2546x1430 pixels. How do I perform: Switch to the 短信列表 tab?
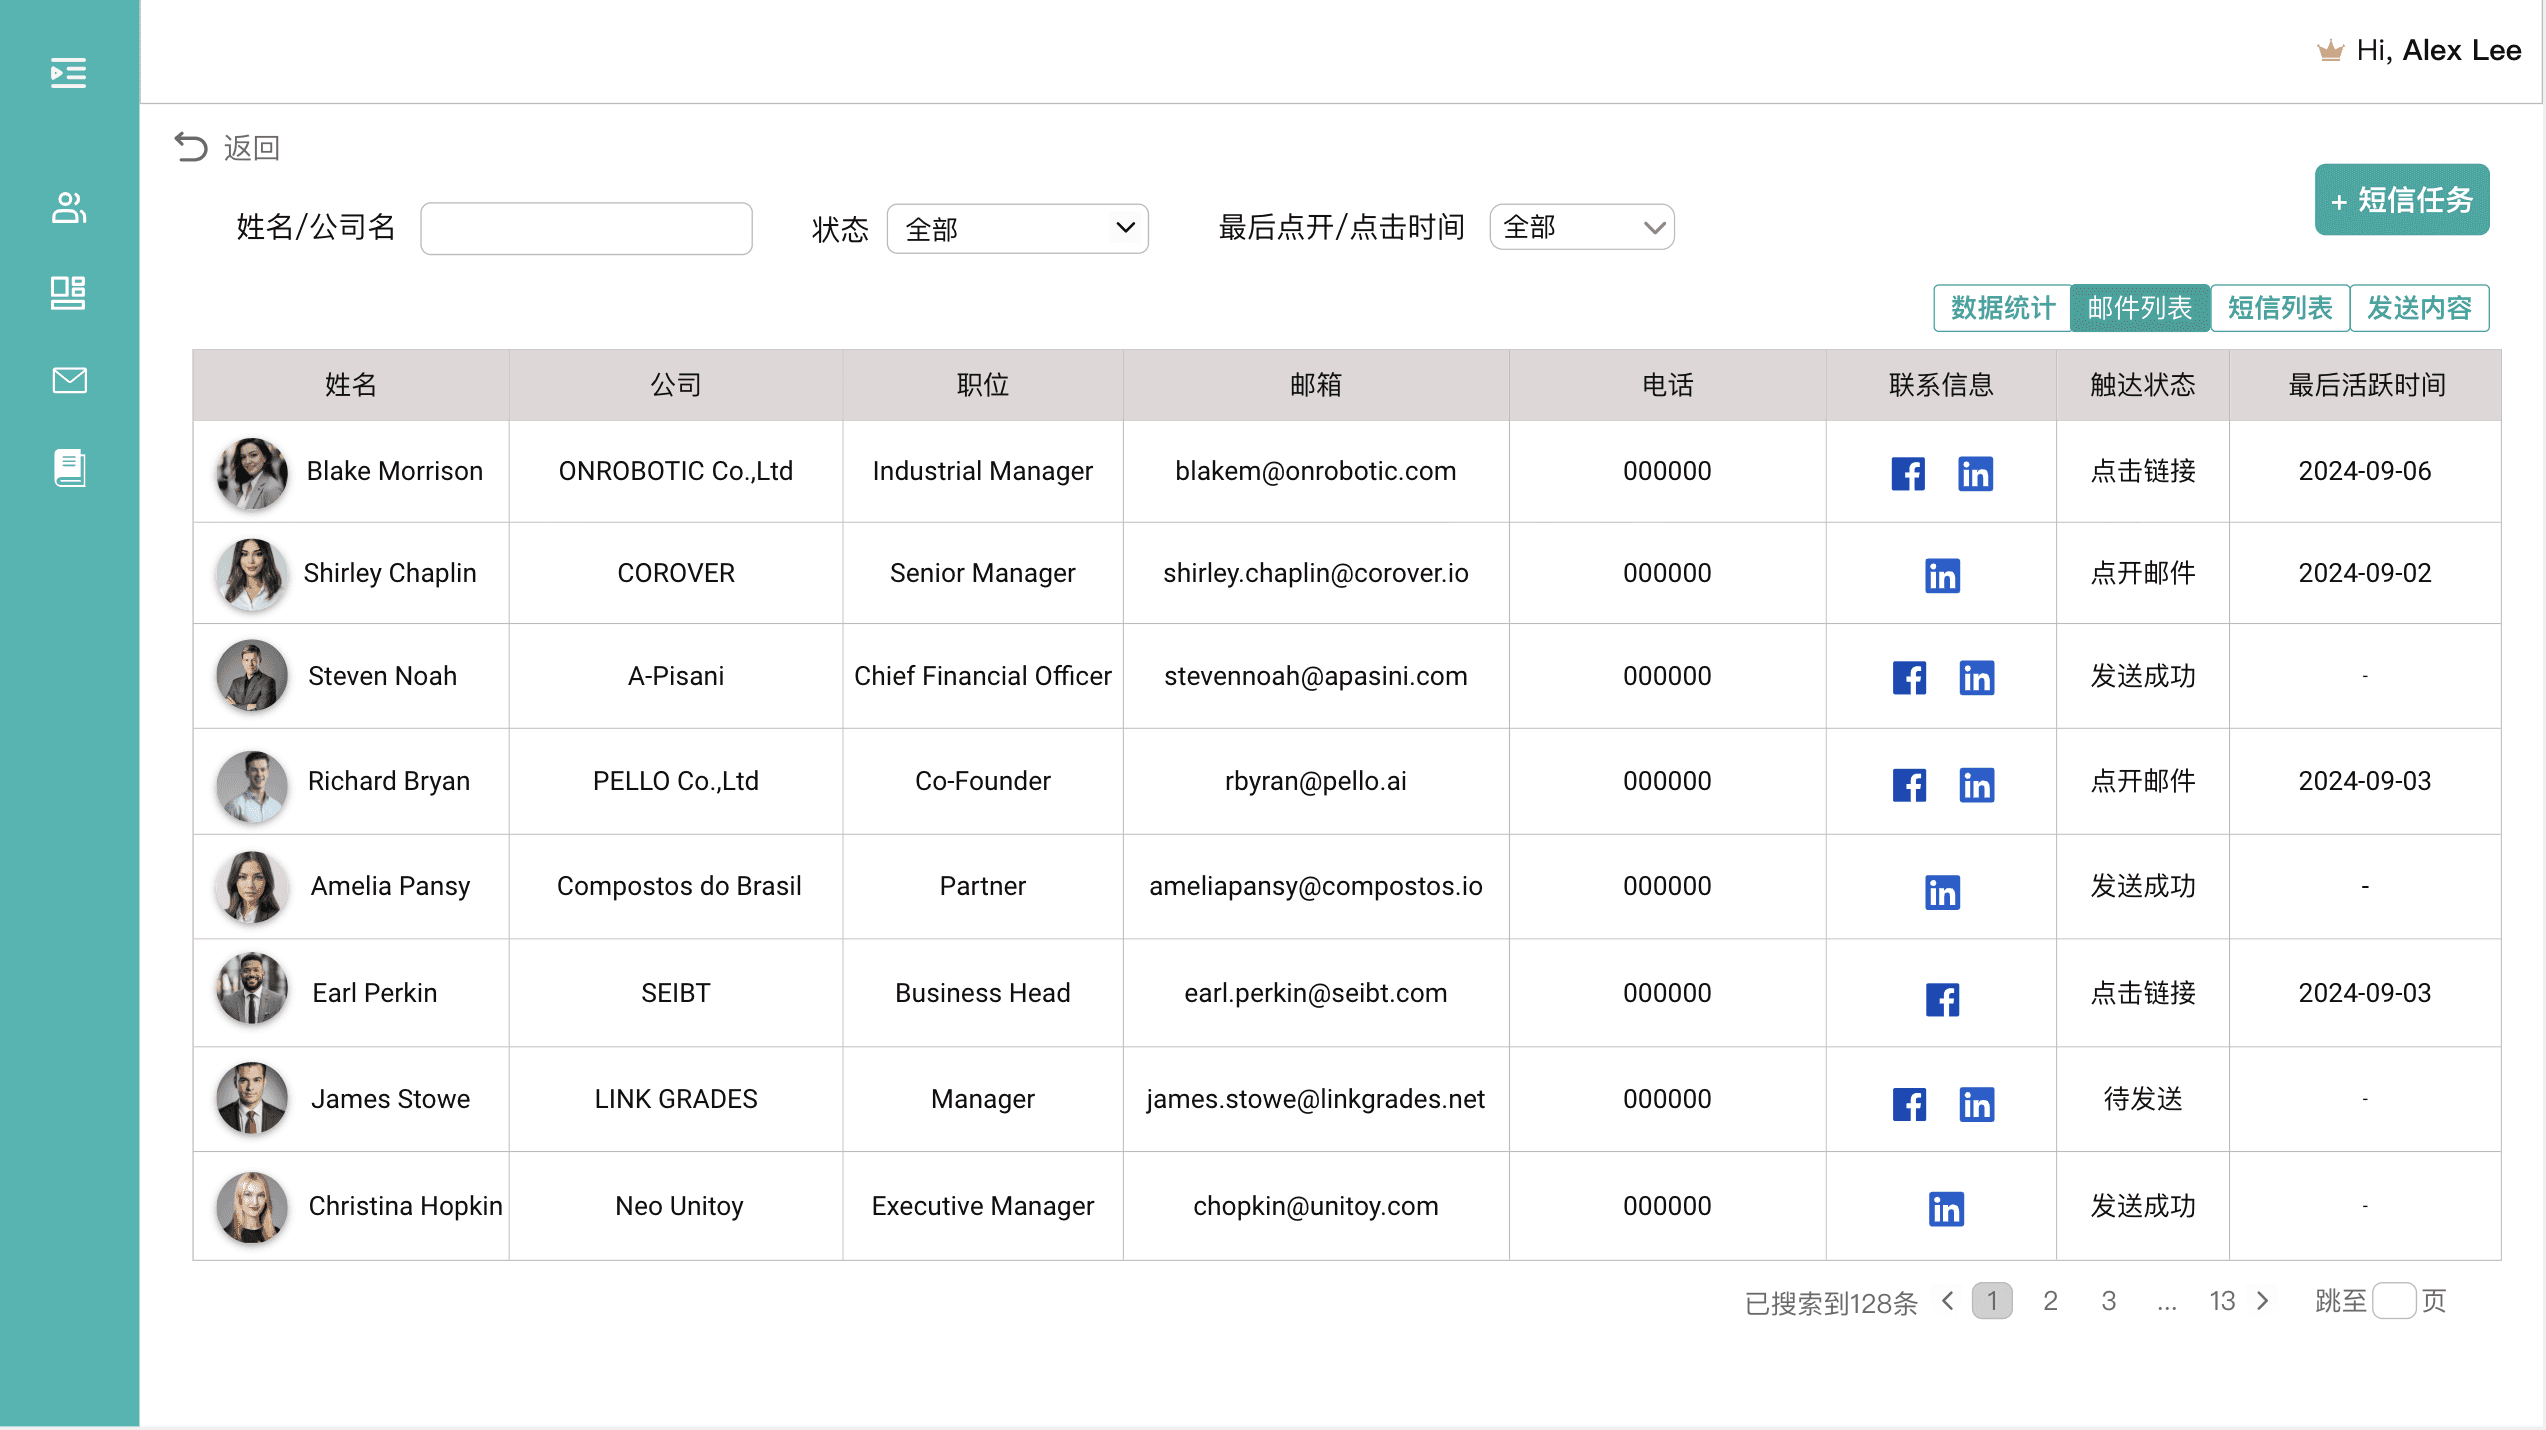click(2280, 308)
